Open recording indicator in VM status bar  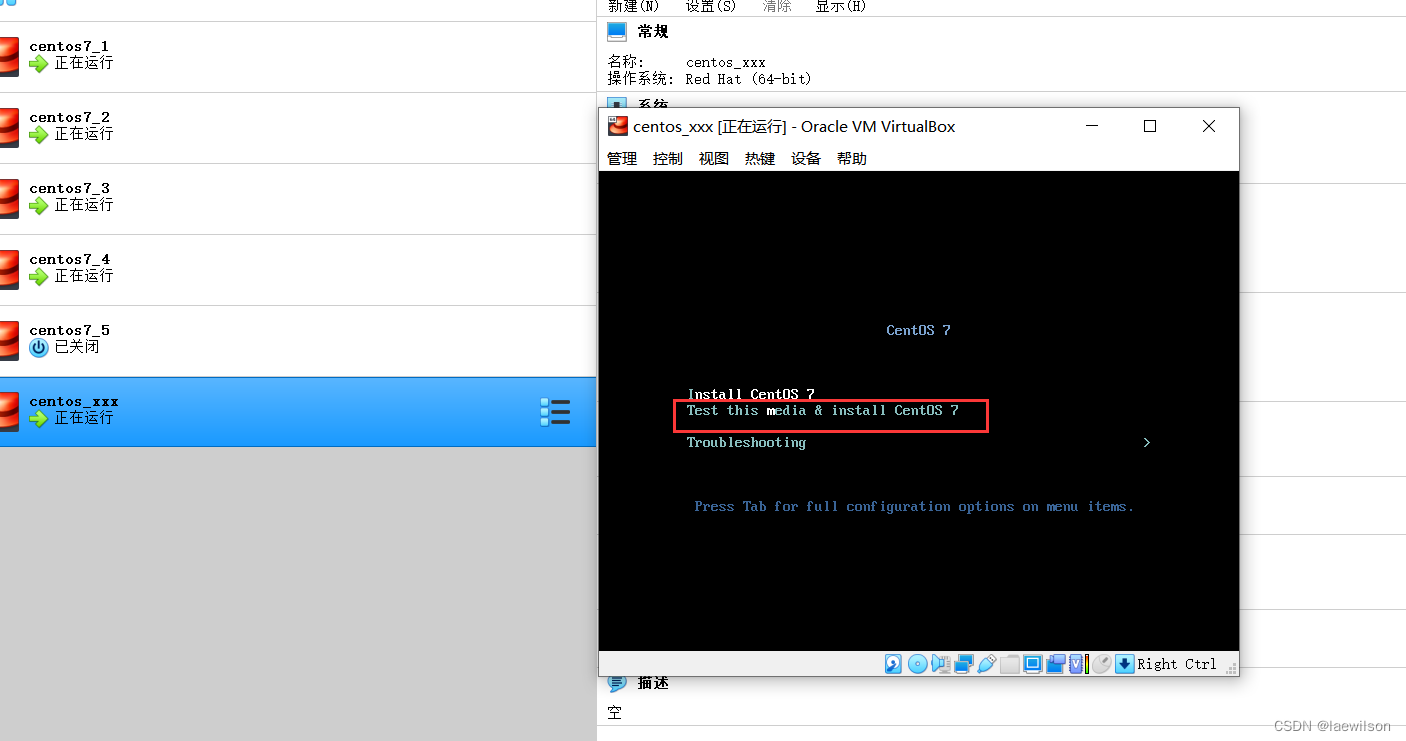(1056, 664)
